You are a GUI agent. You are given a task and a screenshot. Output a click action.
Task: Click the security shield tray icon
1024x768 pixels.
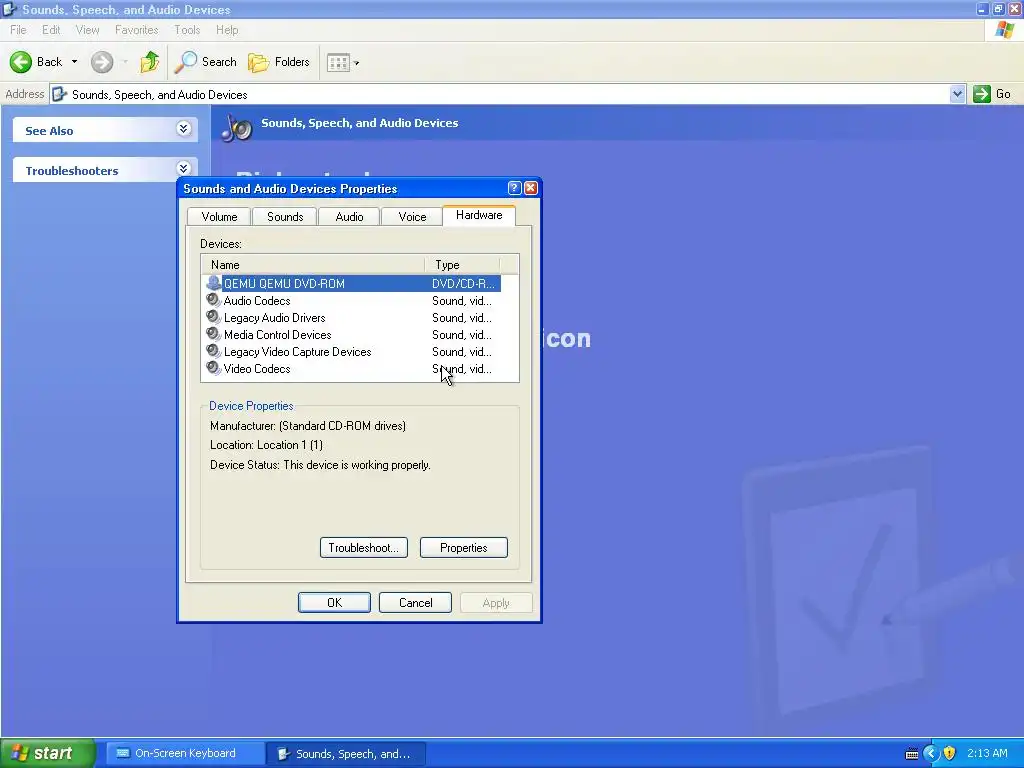(950, 753)
